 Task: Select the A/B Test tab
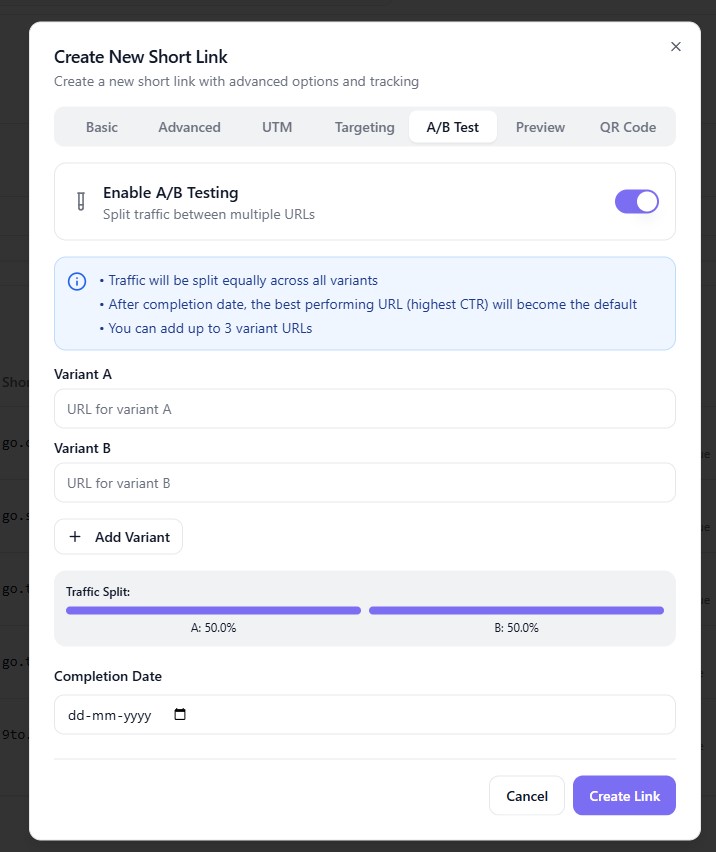click(453, 127)
